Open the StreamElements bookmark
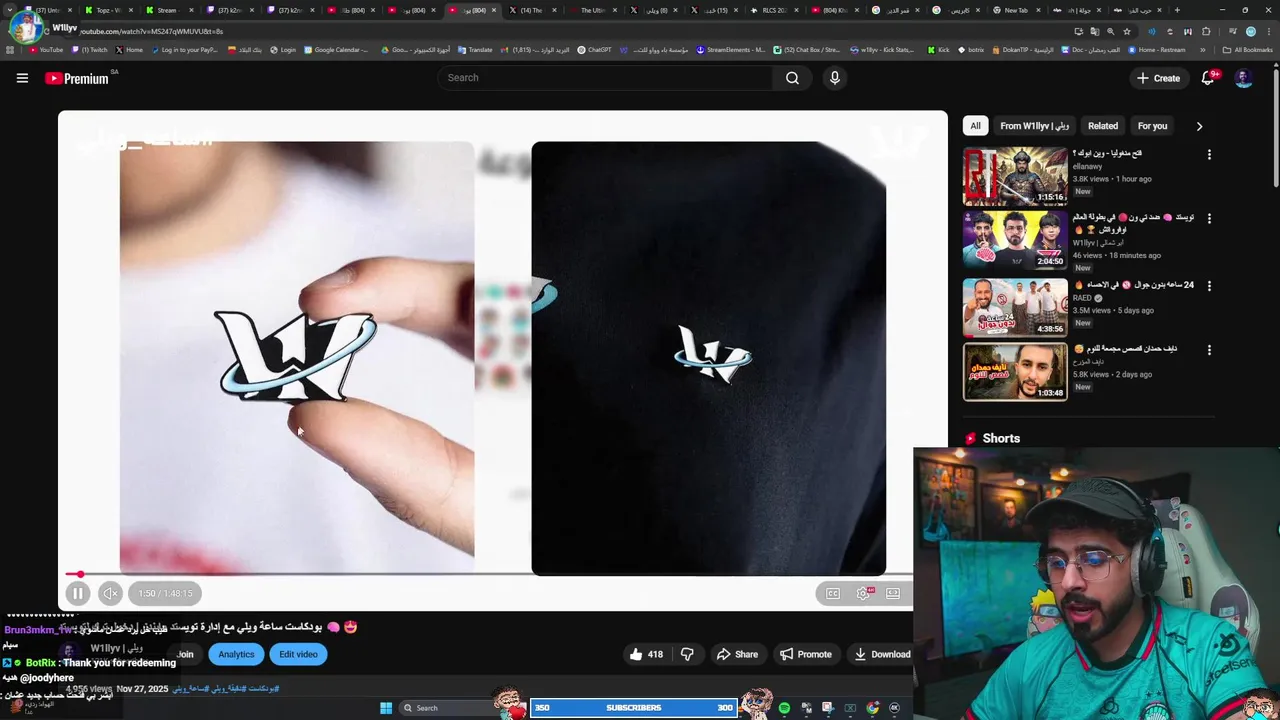The width and height of the screenshot is (1280, 720). pos(731,50)
